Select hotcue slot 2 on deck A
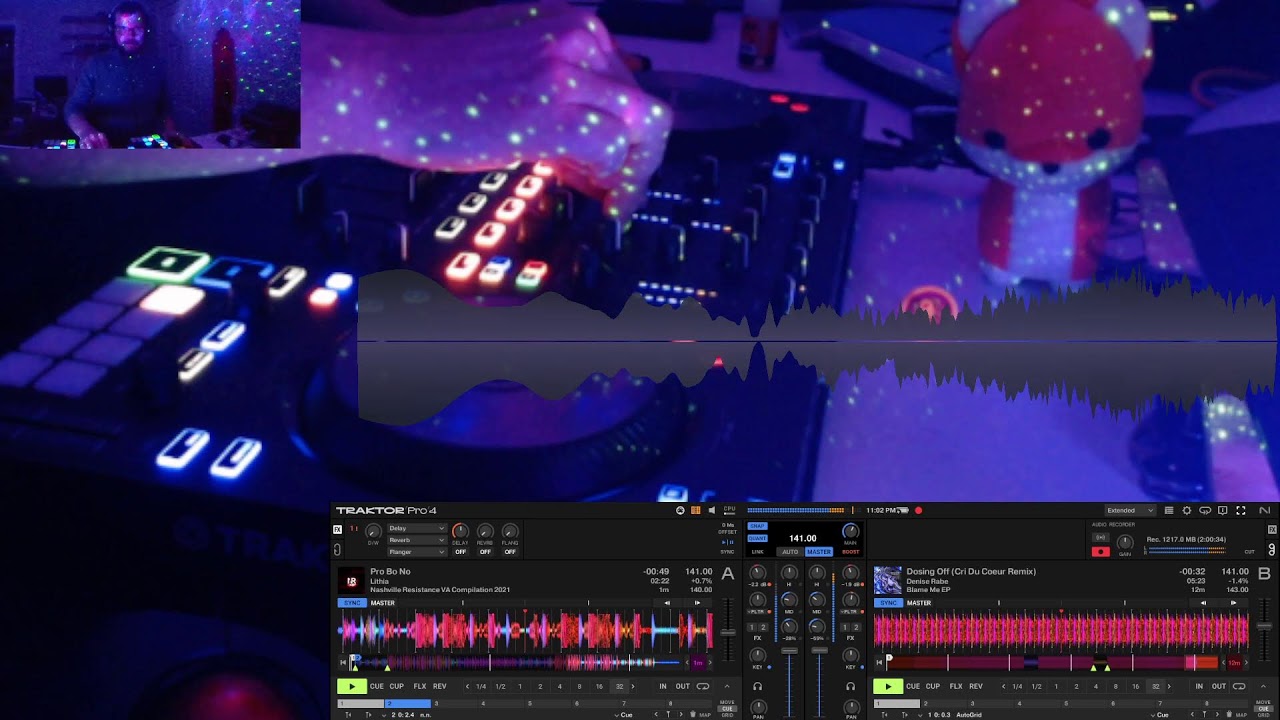 pyautogui.click(x=407, y=704)
